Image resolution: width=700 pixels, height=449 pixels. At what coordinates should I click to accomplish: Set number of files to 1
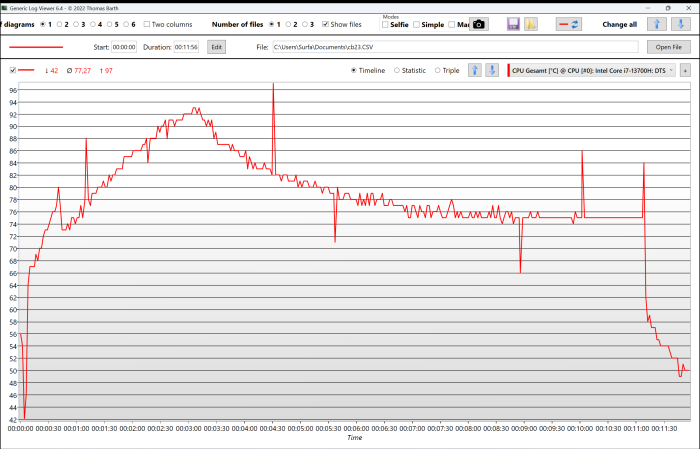pos(271,25)
